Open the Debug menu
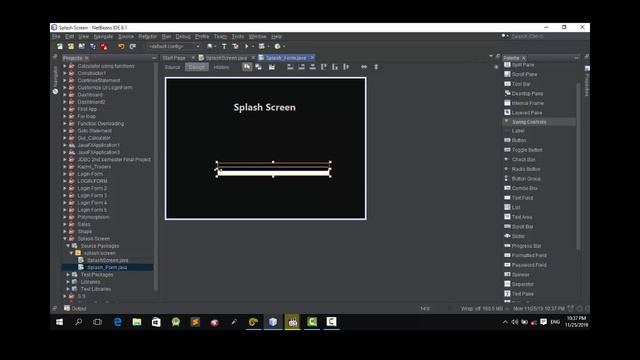 183,37
